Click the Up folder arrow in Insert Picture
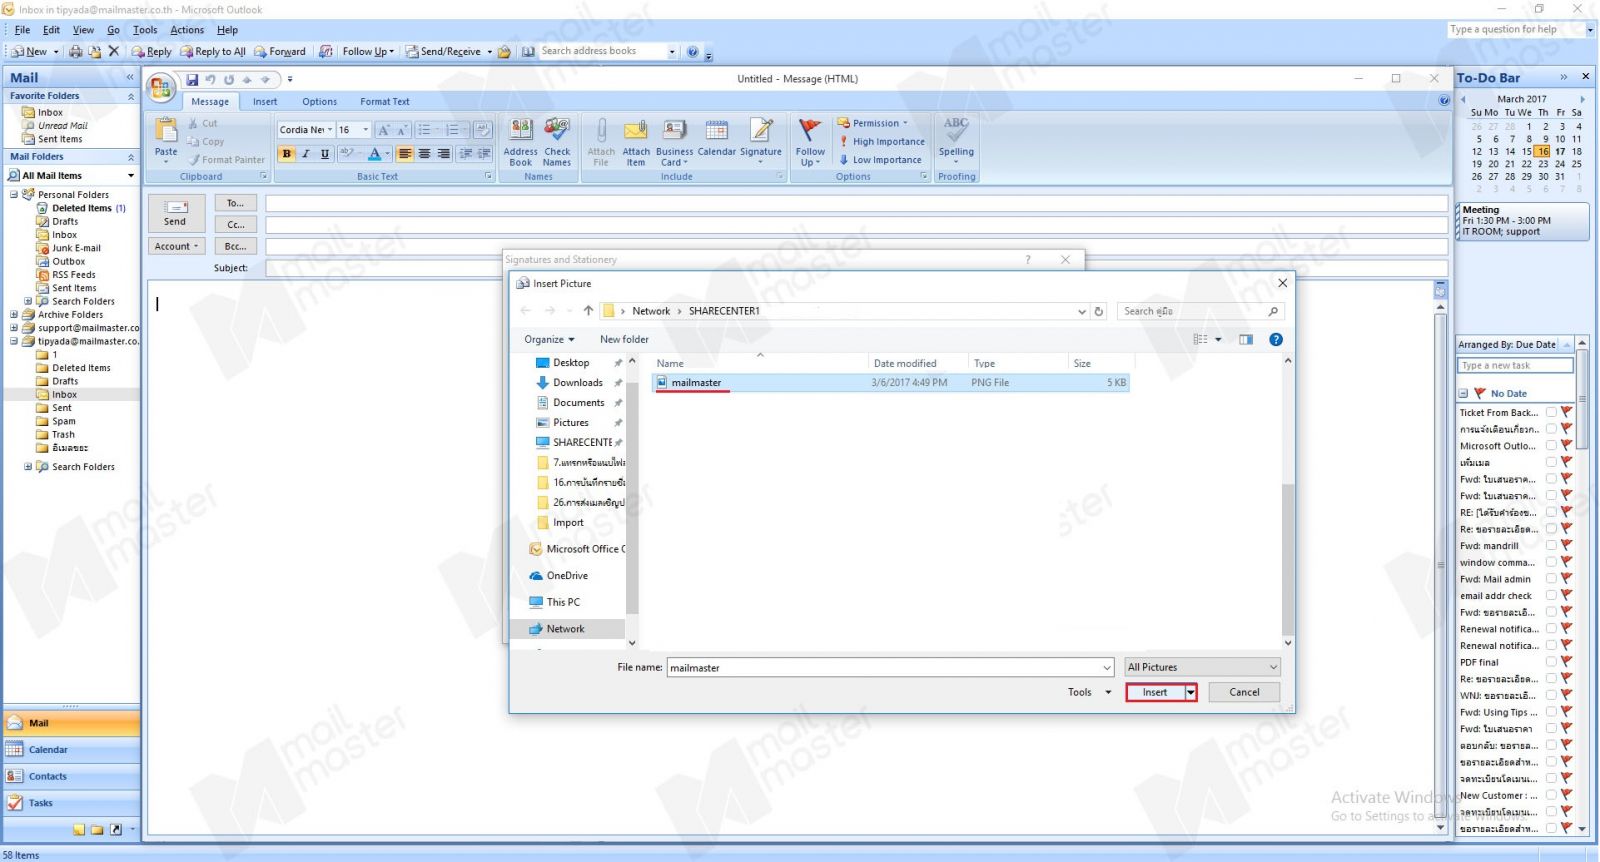This screenshot has height=862, width=1600. [588, 311]
